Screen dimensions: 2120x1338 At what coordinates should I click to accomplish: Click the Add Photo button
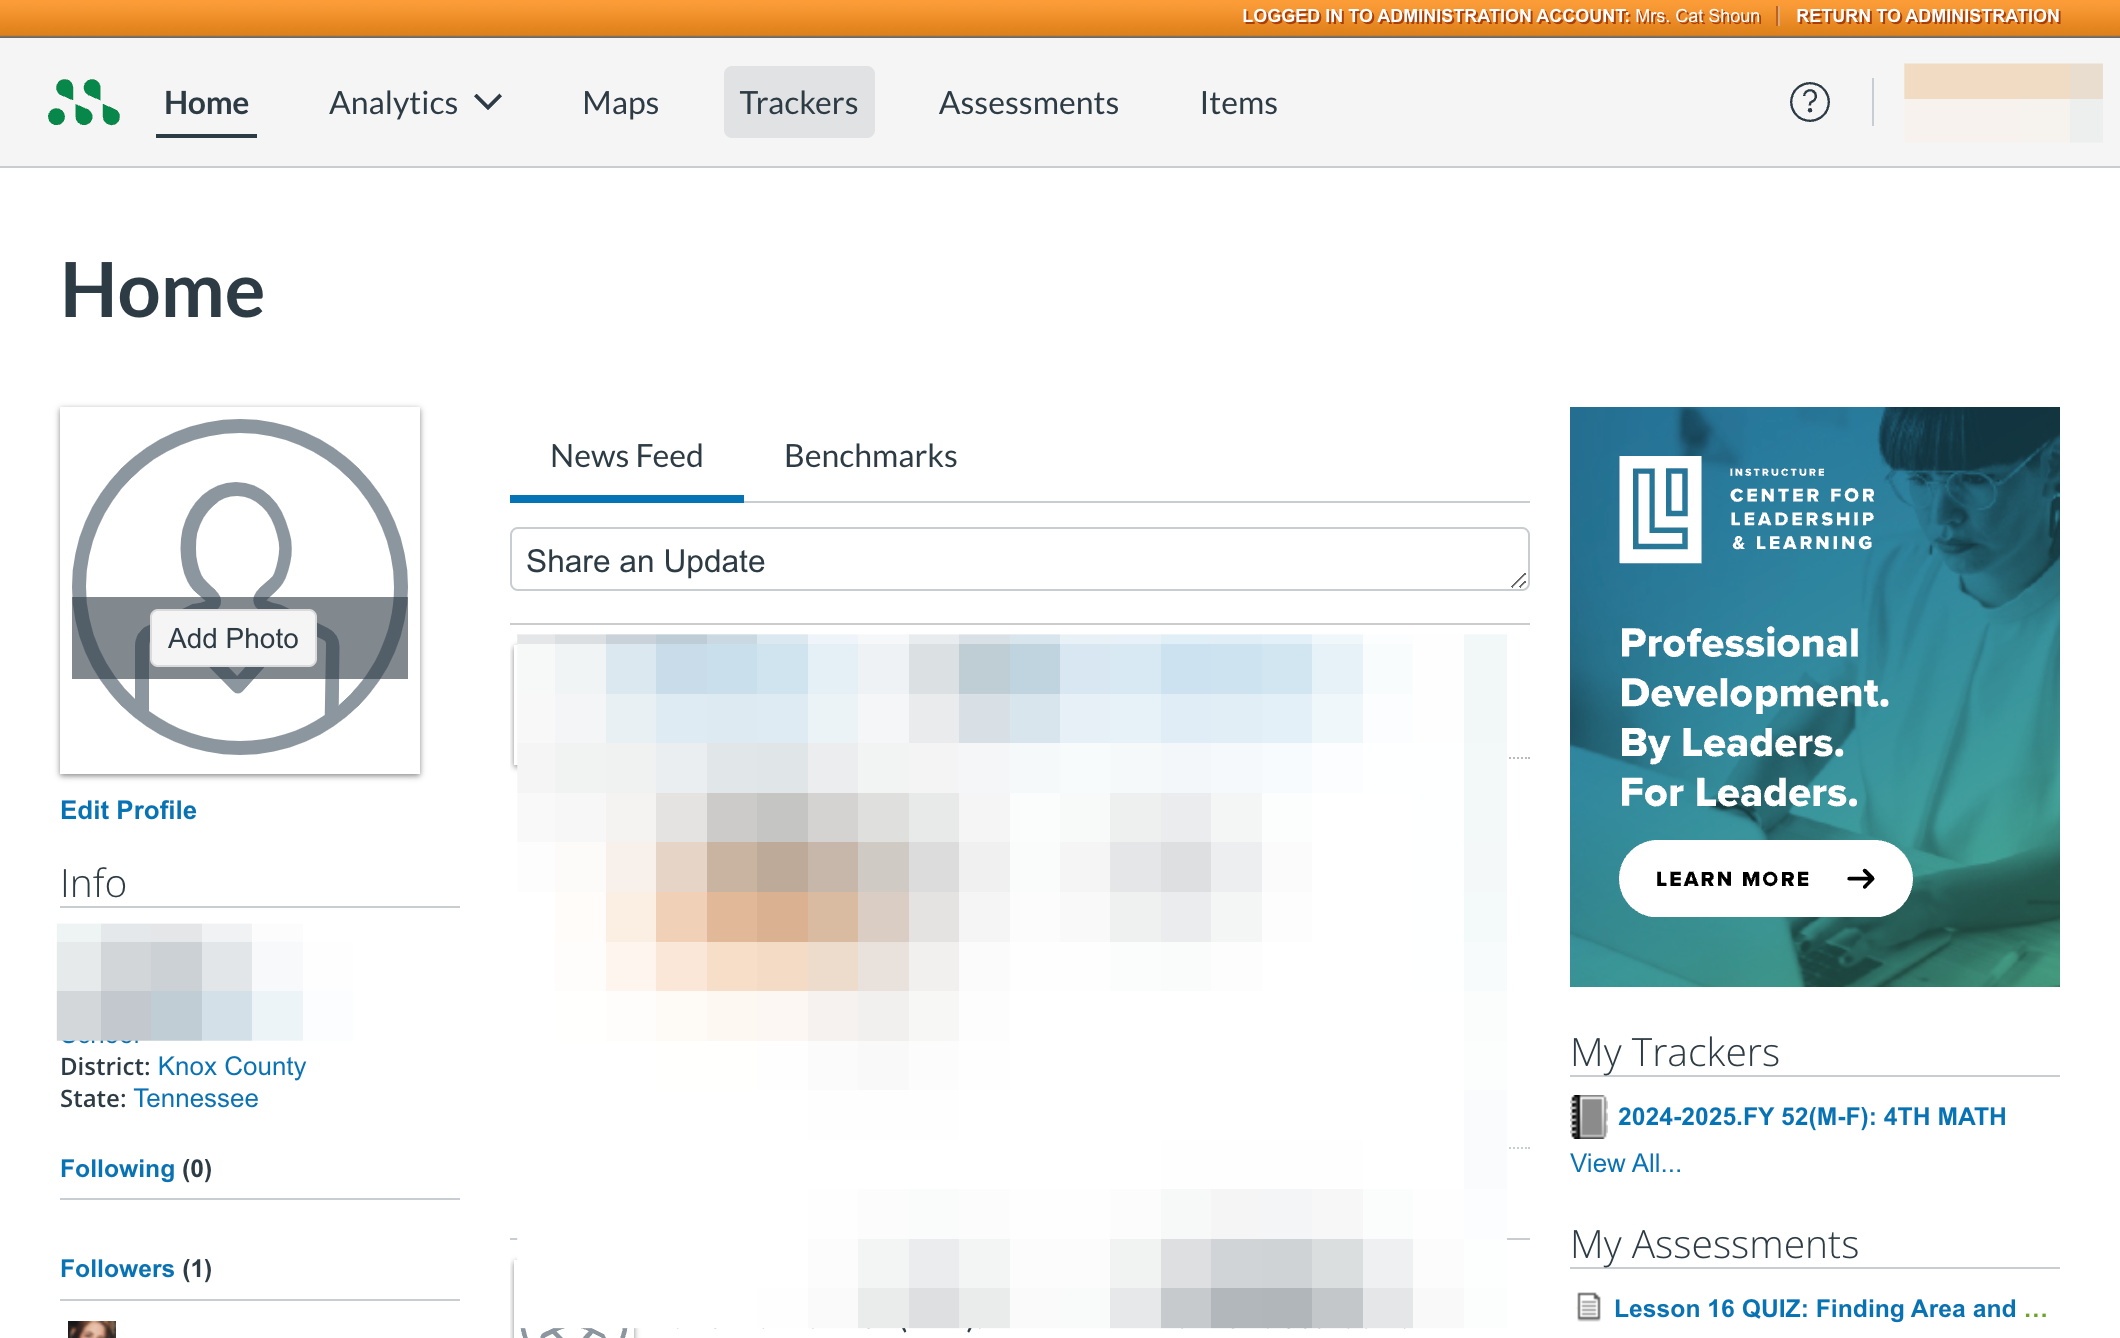click(x=233, y=638)
